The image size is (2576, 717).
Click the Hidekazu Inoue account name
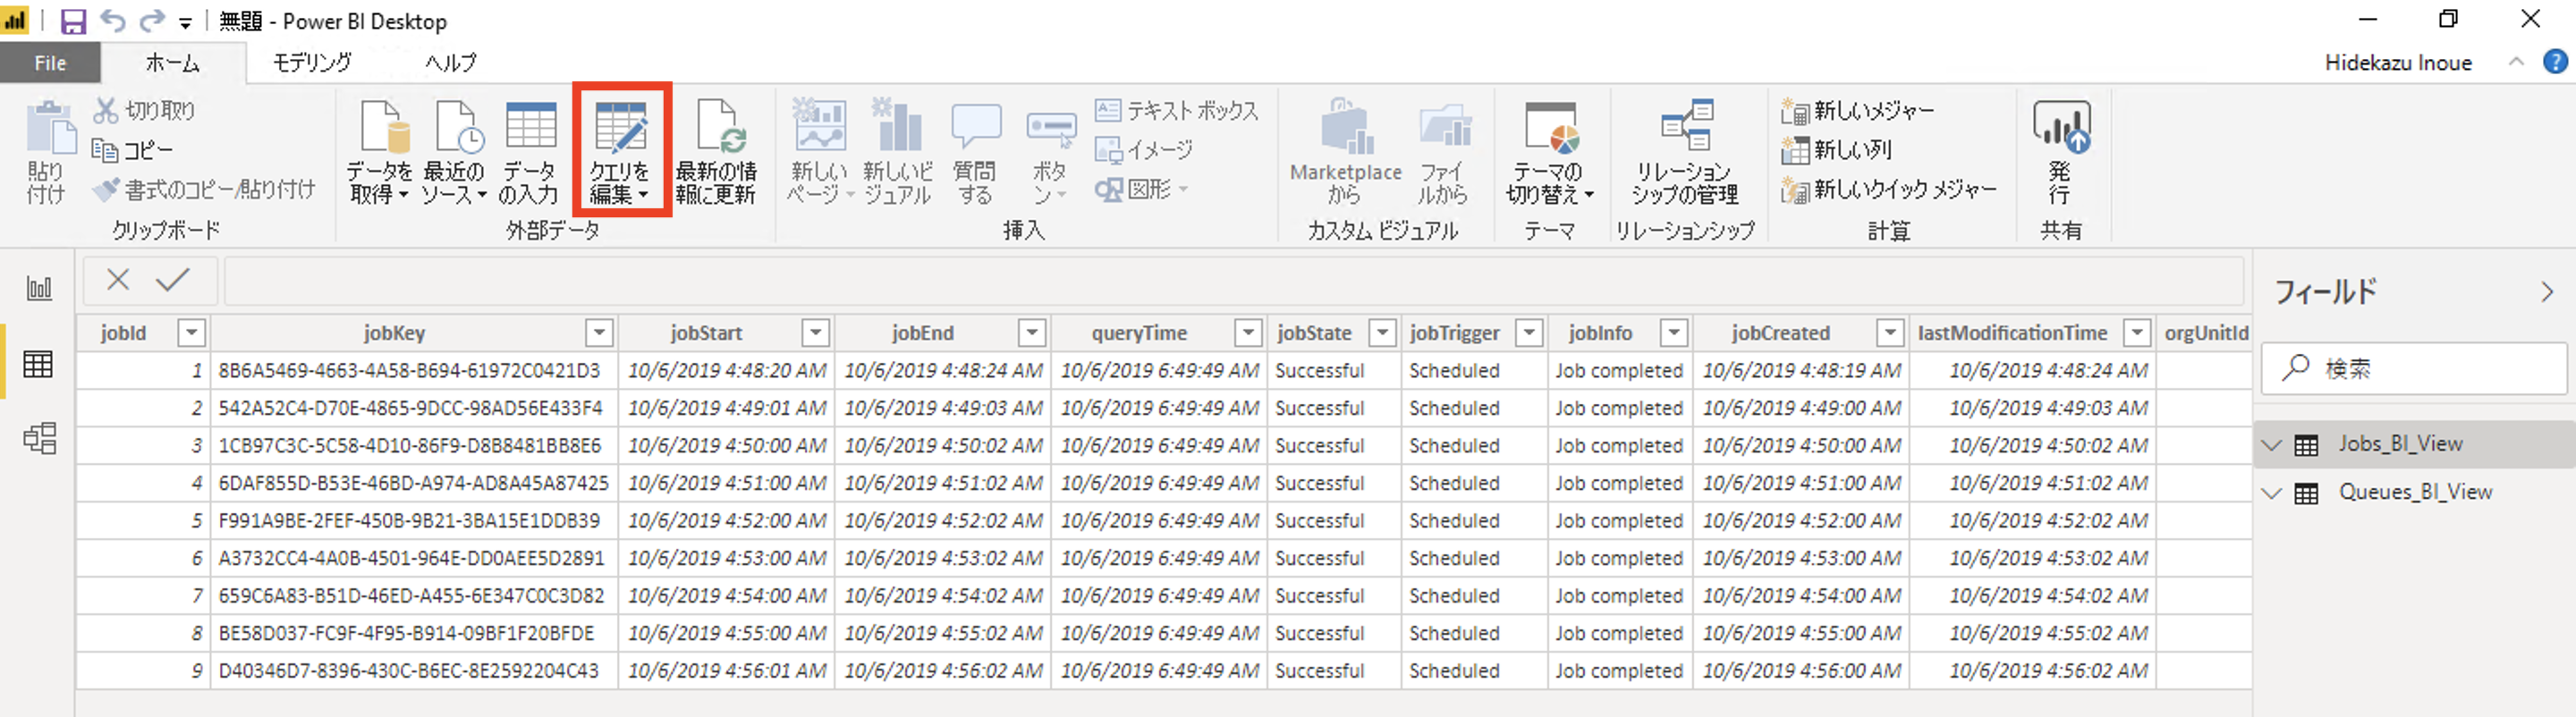point(2398,63)
